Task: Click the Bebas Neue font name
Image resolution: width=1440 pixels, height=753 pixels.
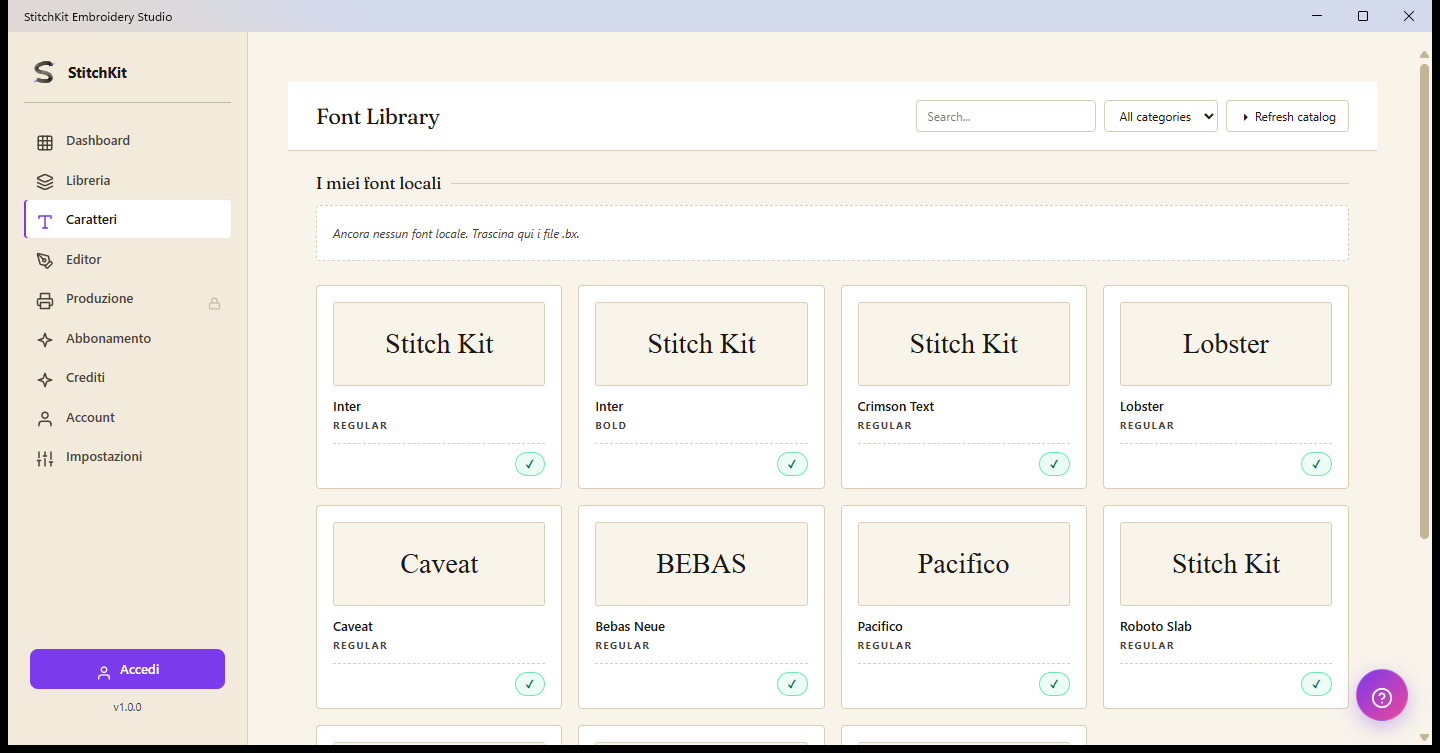Action: coord(630,627)
